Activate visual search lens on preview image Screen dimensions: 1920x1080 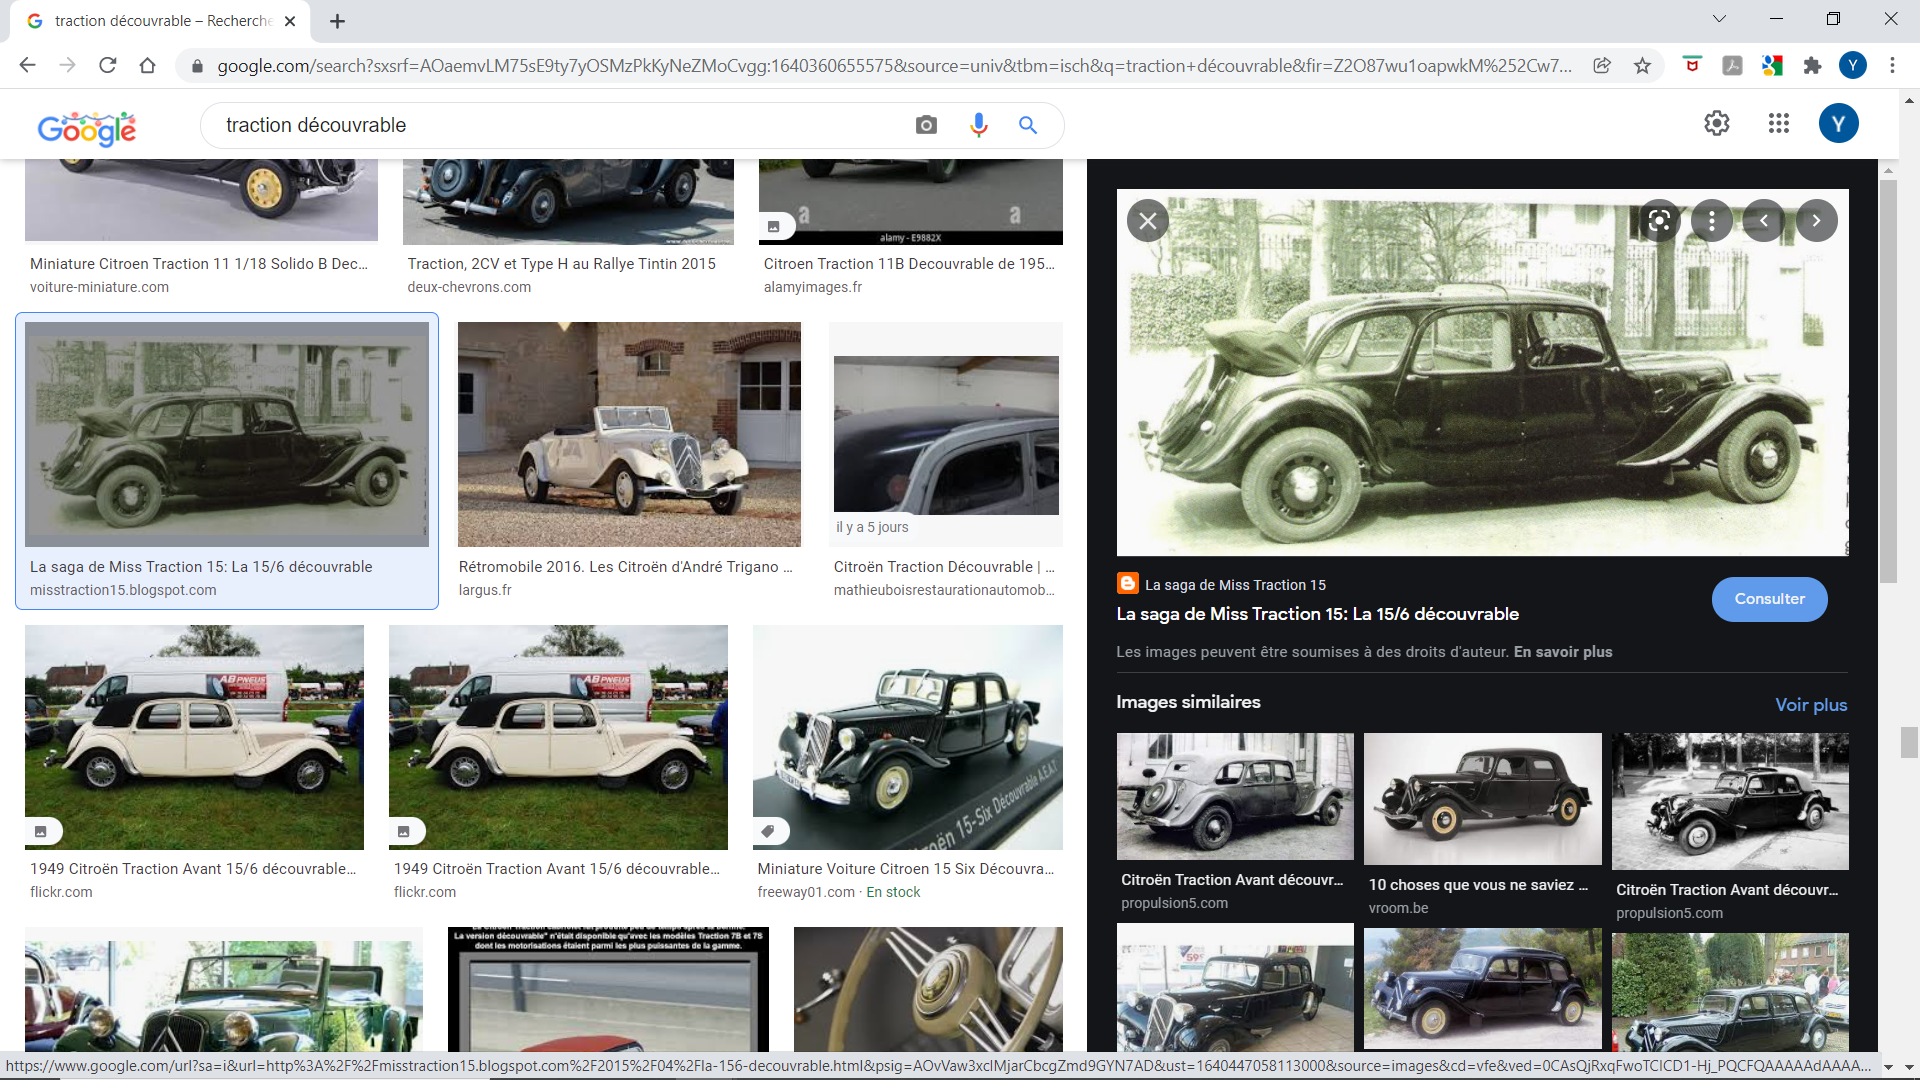1659,221
